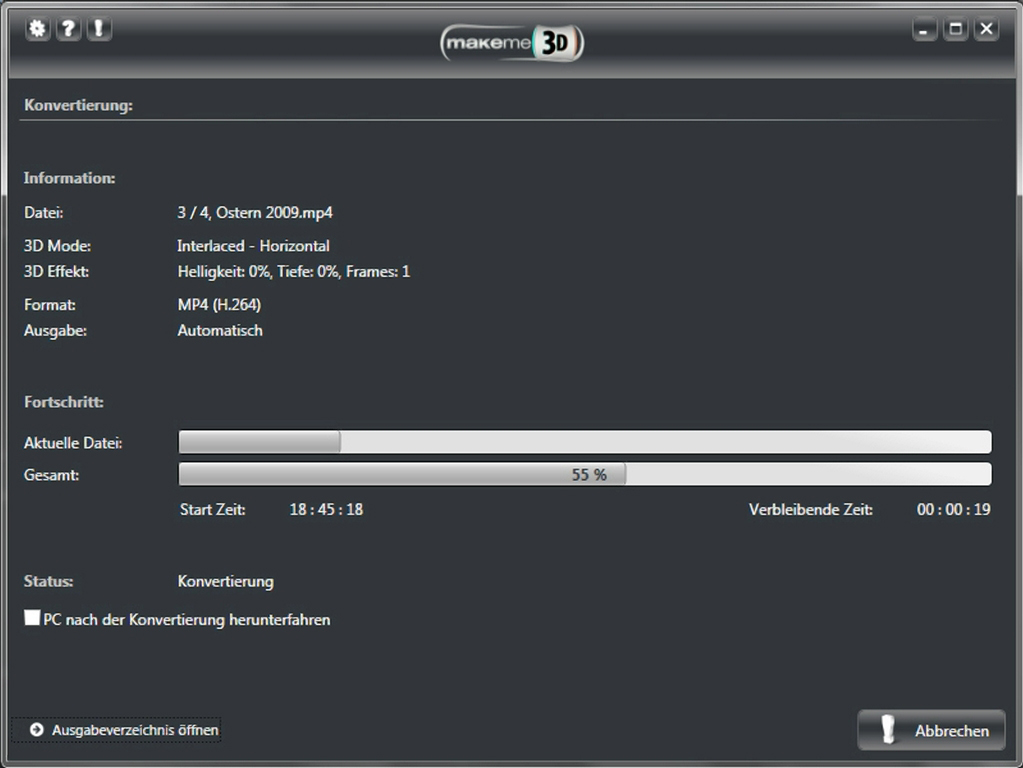Screen dimensions: 1023x768
Task: Open help with the question mark icon
Action: pos(68,29)
